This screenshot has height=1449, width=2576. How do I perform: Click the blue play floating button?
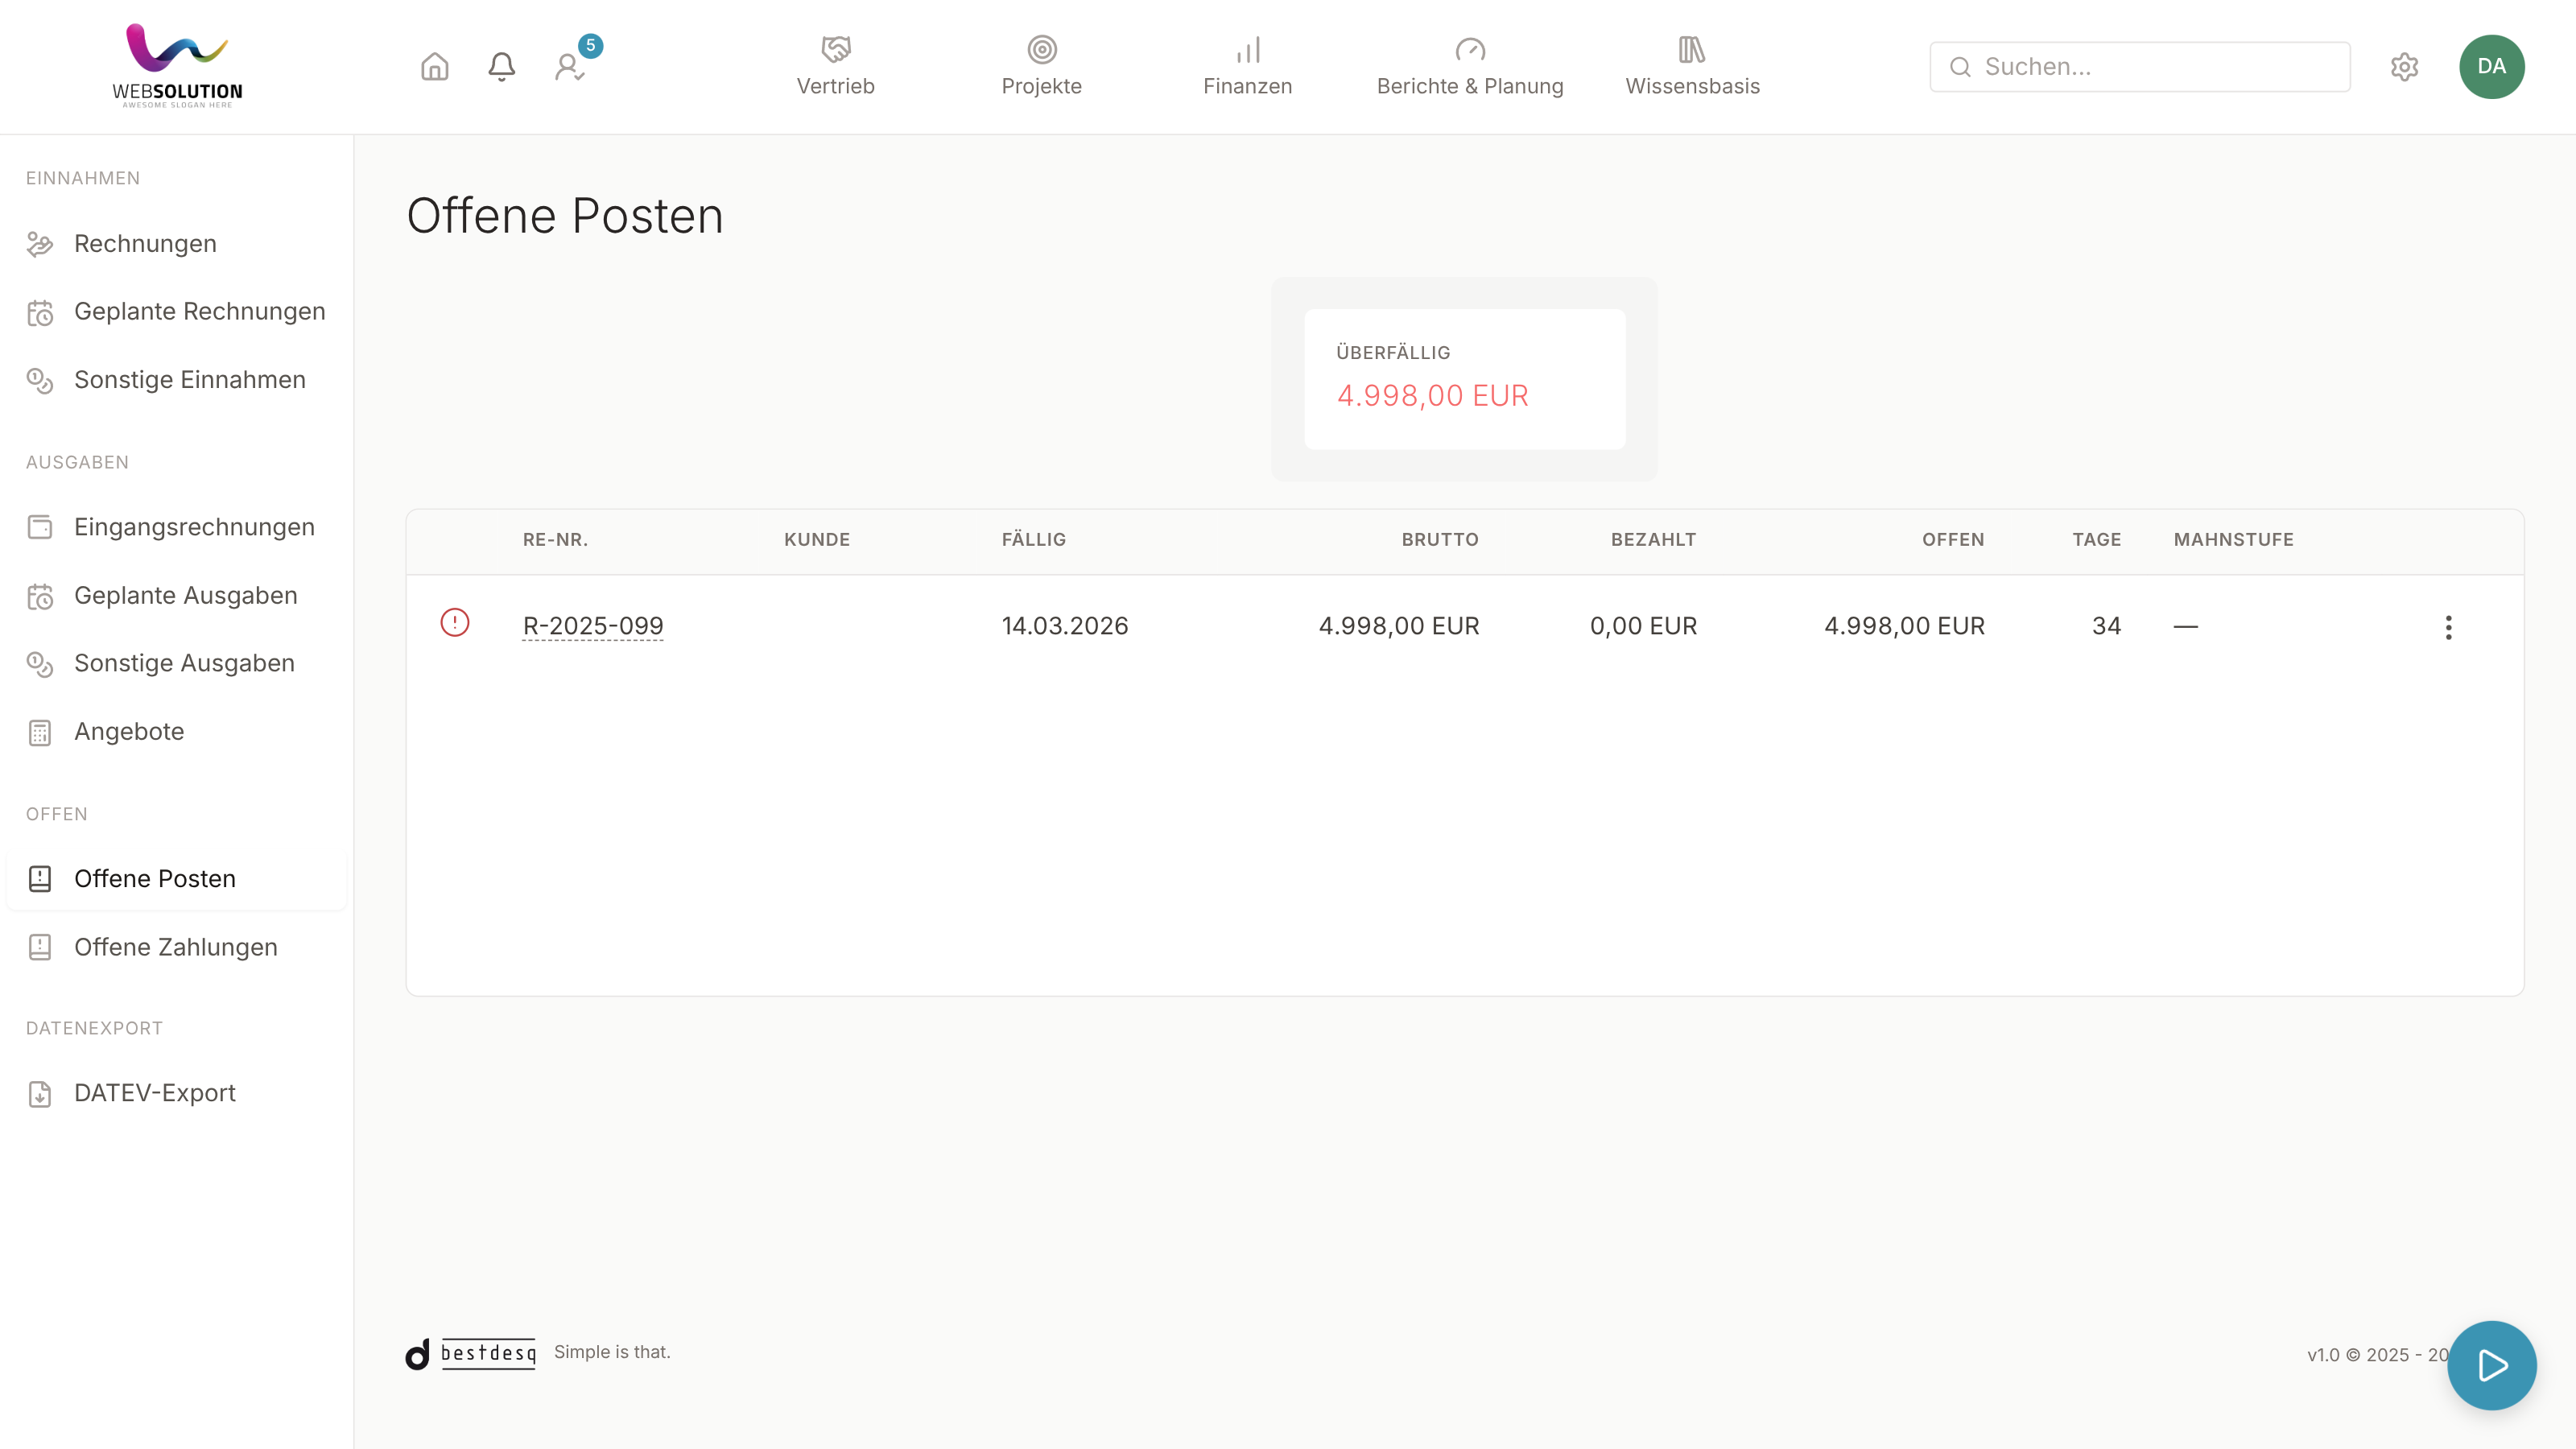[2491, 1365]
